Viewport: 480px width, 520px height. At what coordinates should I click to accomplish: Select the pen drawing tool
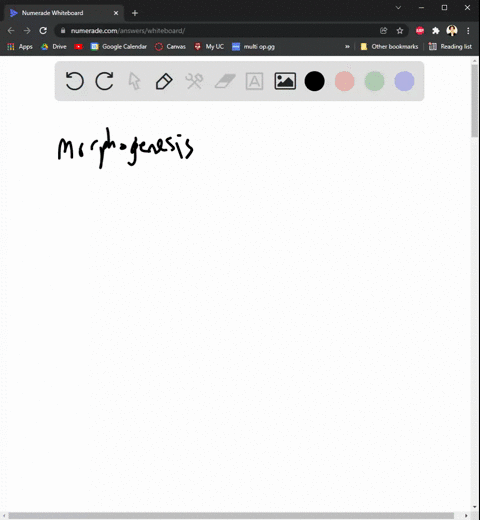pyautogui.click(x=164, y=81)
